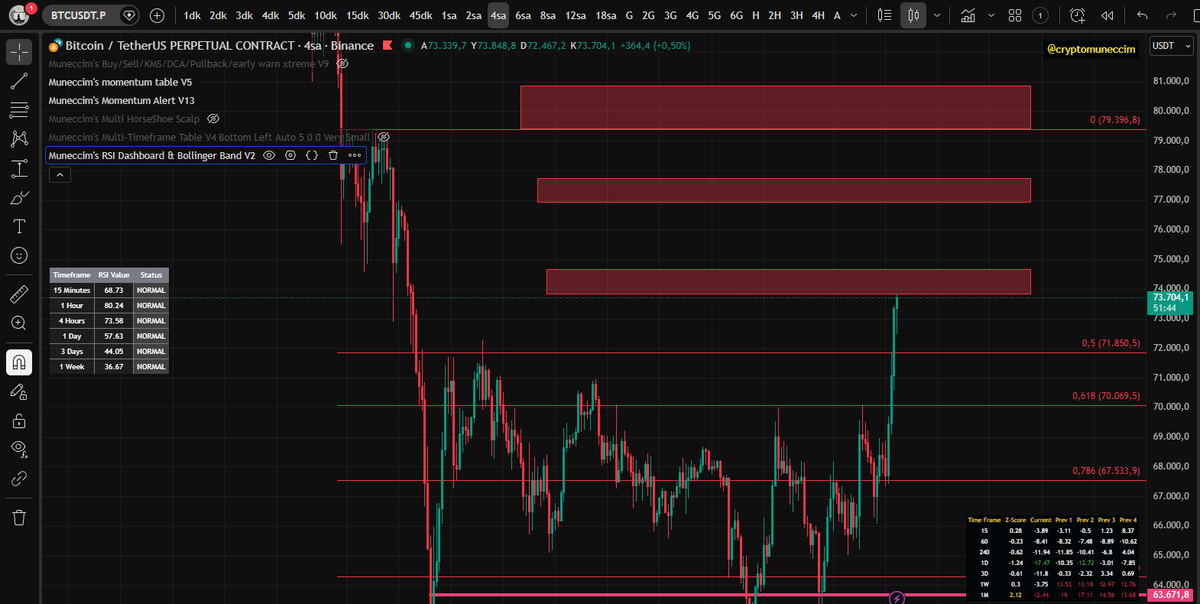Click the redo arrow

tap(1173, 16)
